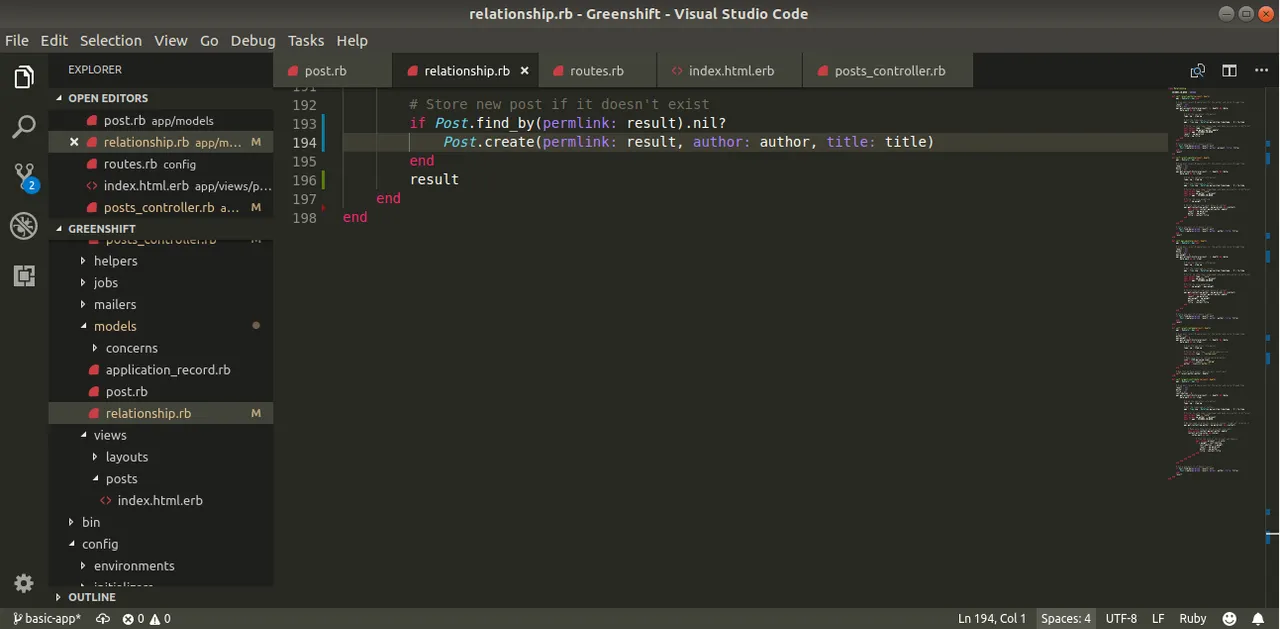Open the File menu

pyautogui.click(x=17, y=40)
